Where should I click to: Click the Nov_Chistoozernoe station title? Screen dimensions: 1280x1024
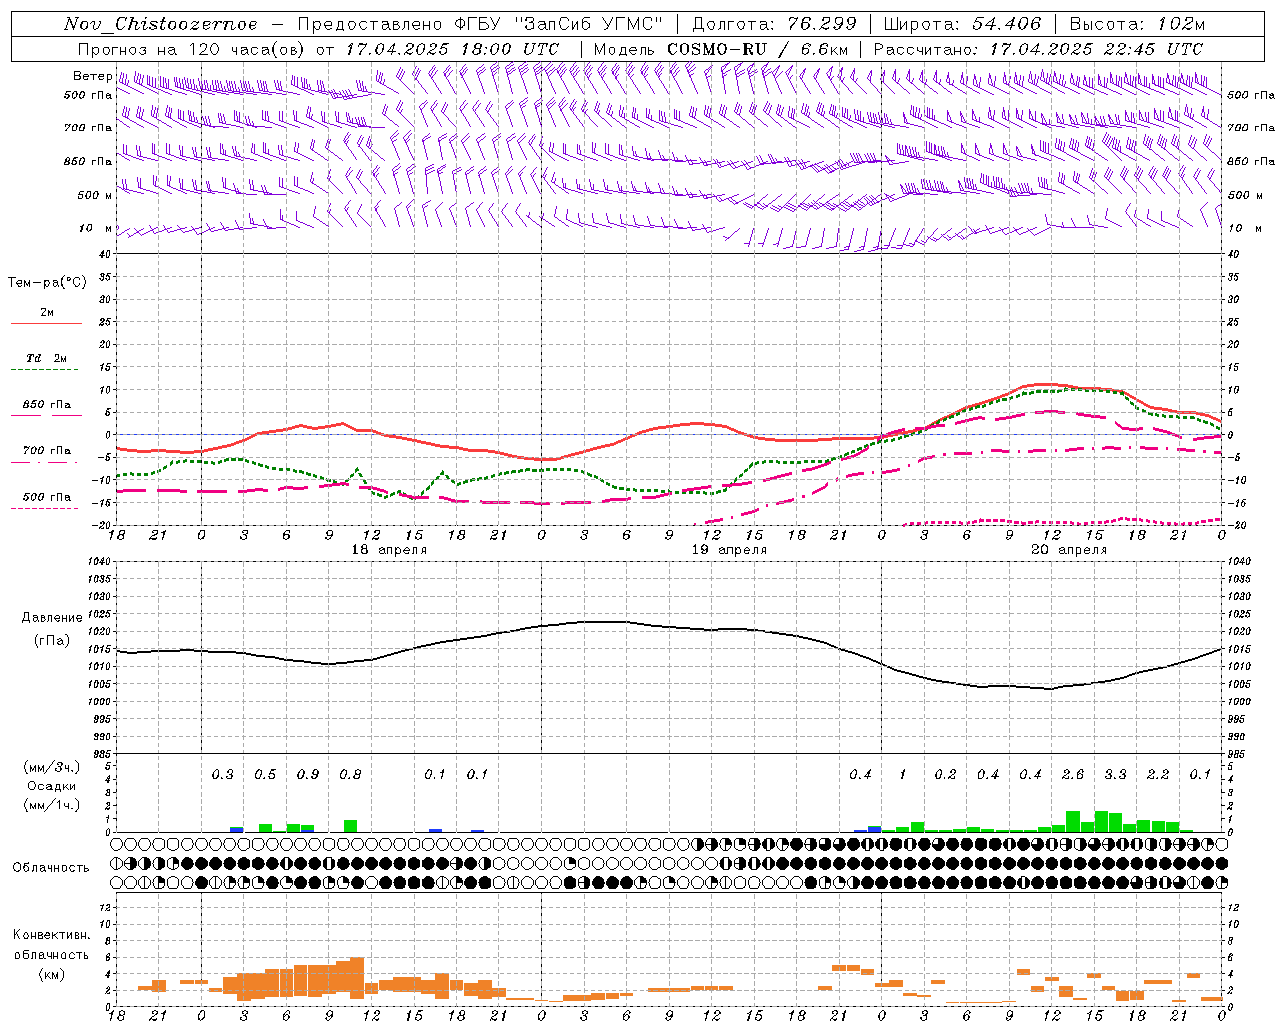160,24
